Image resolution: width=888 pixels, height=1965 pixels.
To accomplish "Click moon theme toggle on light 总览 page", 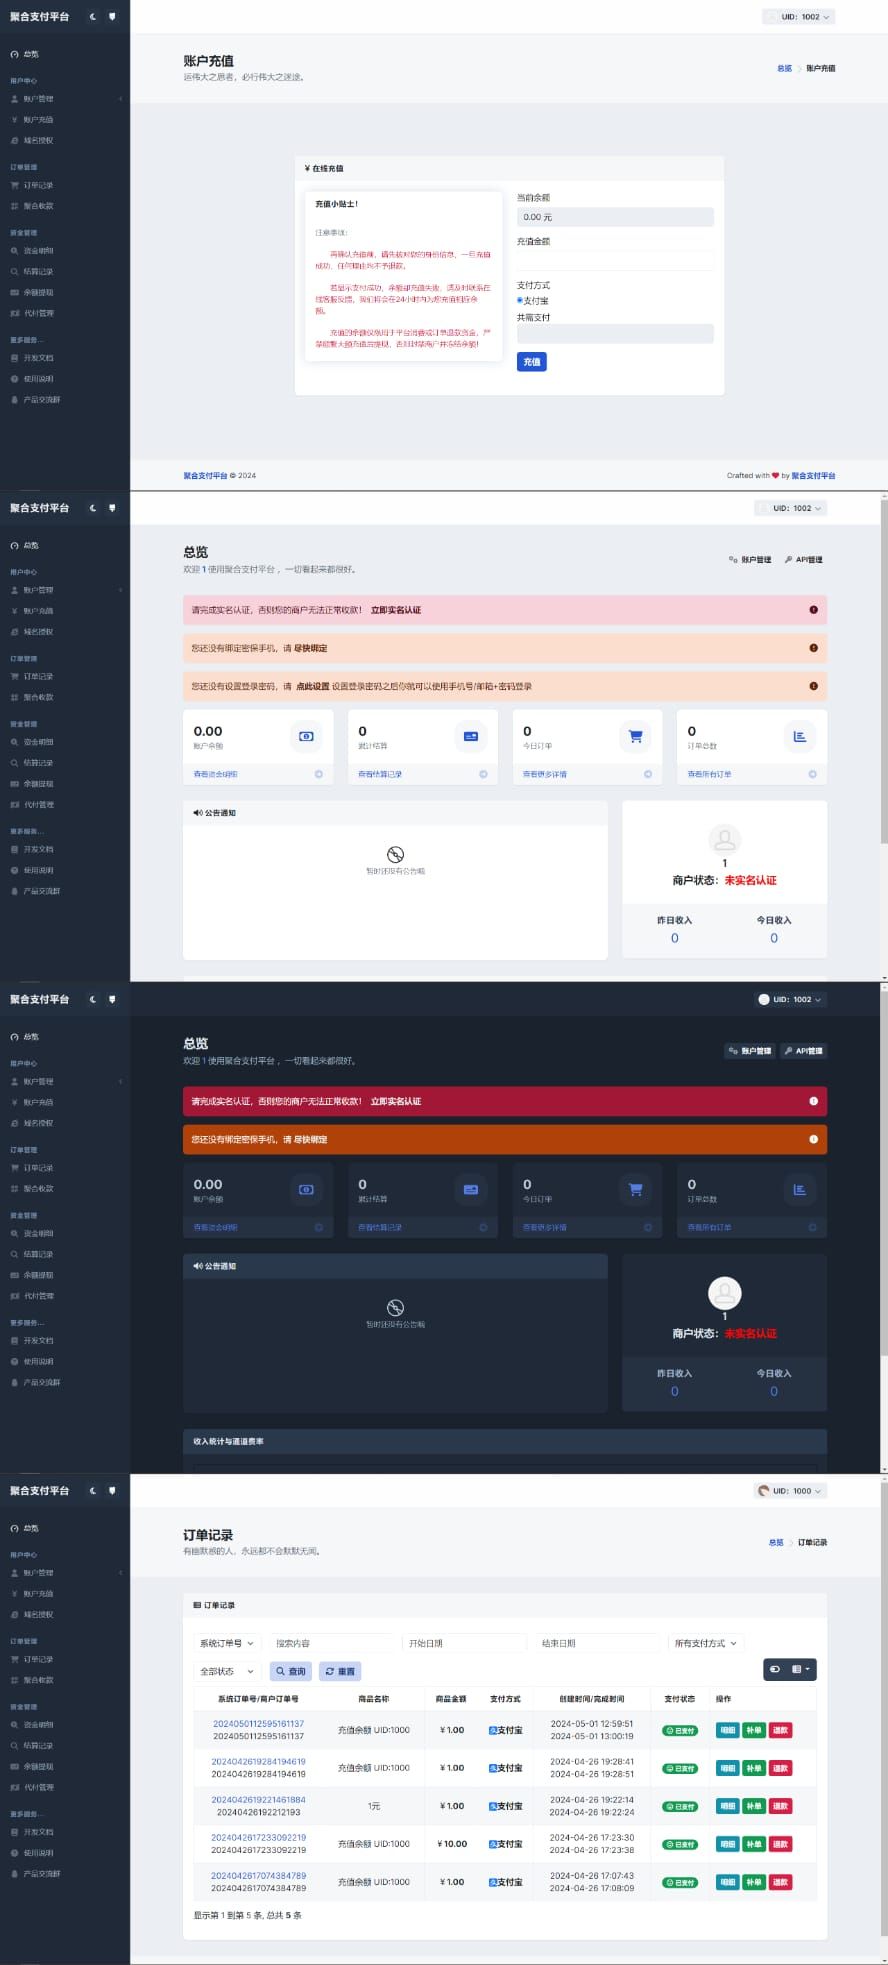I will [93, 508].
